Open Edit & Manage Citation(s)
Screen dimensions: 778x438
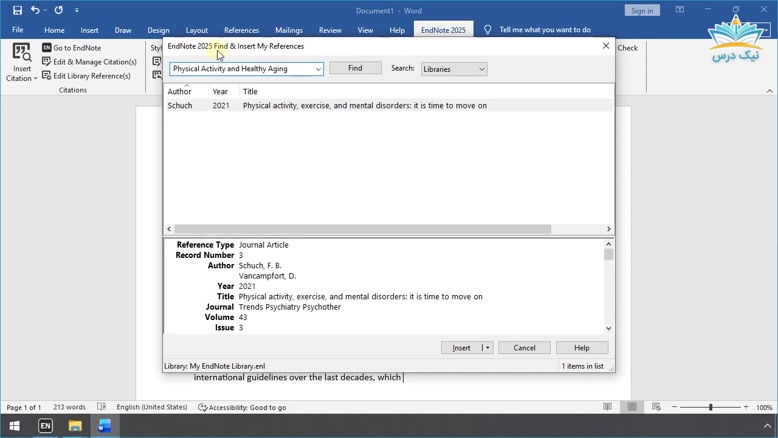(89, 62)
